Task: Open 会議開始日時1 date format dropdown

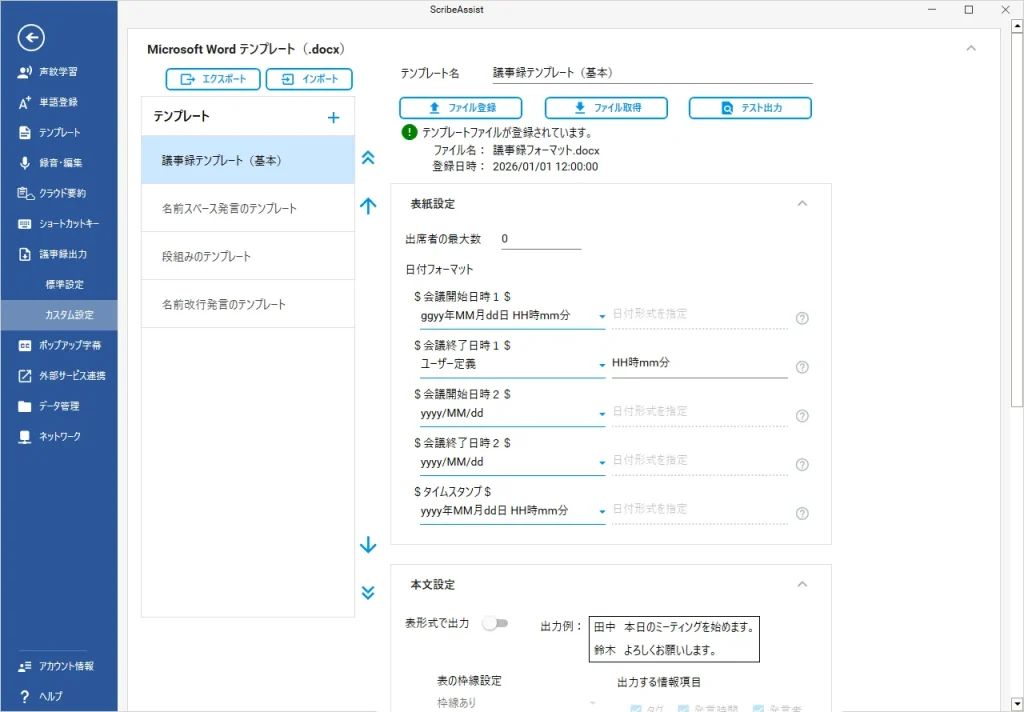Action: (602, 317)
